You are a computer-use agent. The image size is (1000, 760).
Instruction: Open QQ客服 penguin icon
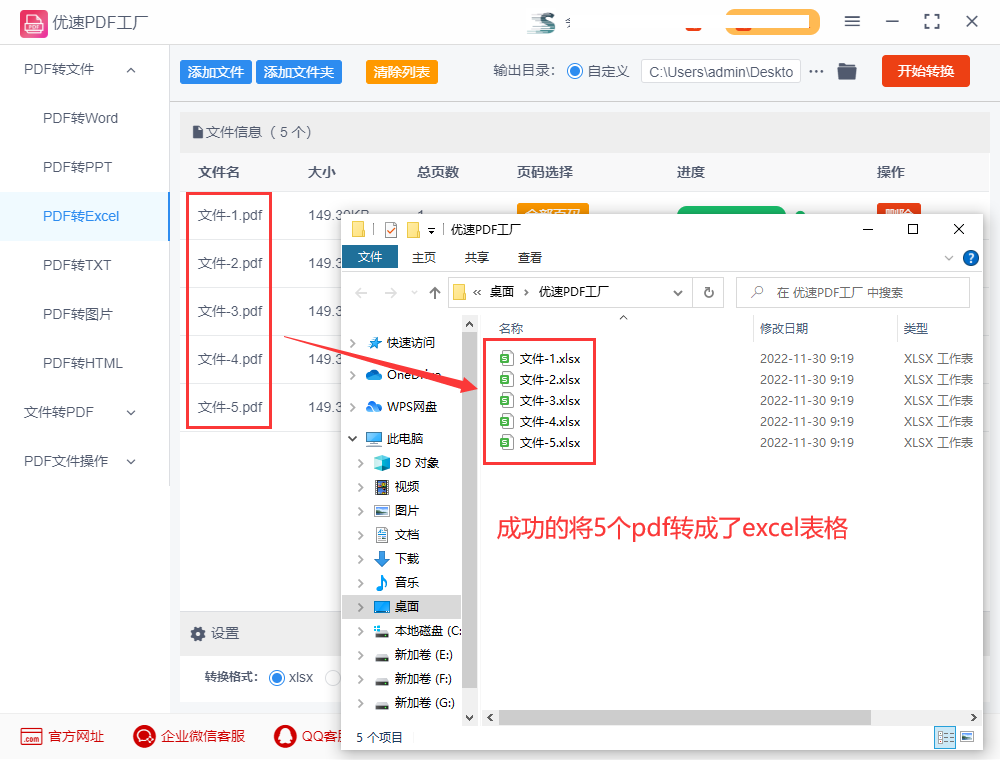tap(285, 736)
